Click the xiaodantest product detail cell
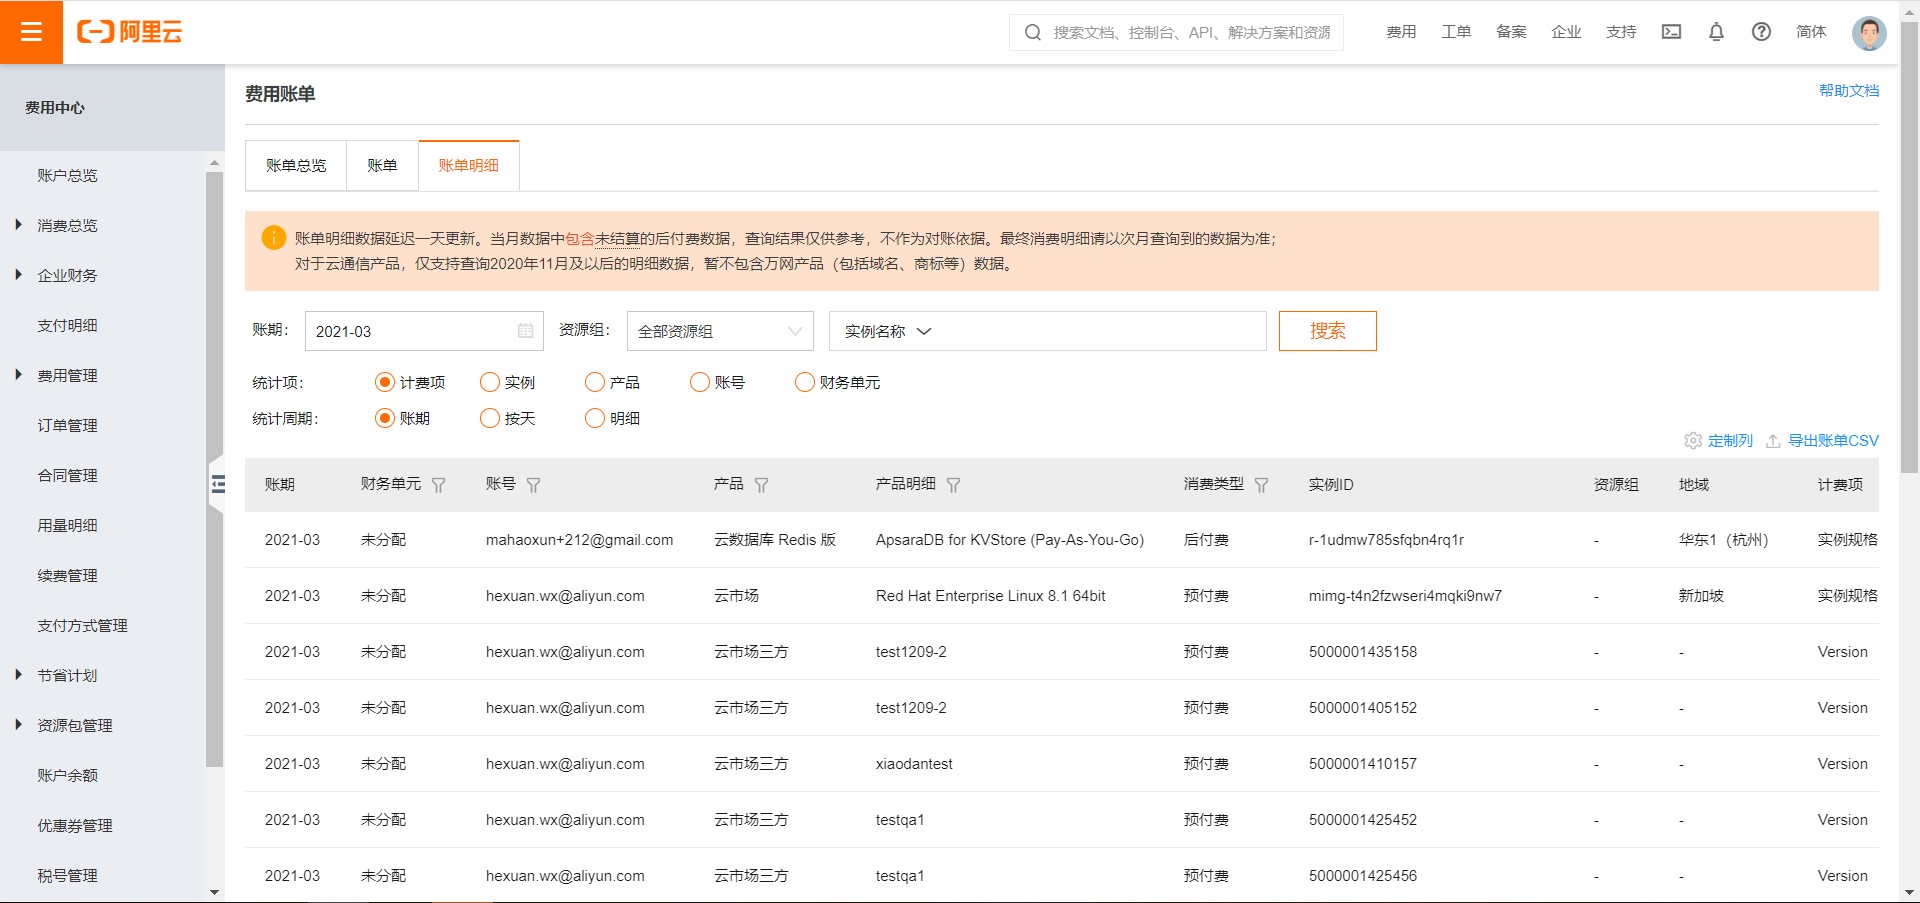1920x903 pixels. tap(914, 764)
